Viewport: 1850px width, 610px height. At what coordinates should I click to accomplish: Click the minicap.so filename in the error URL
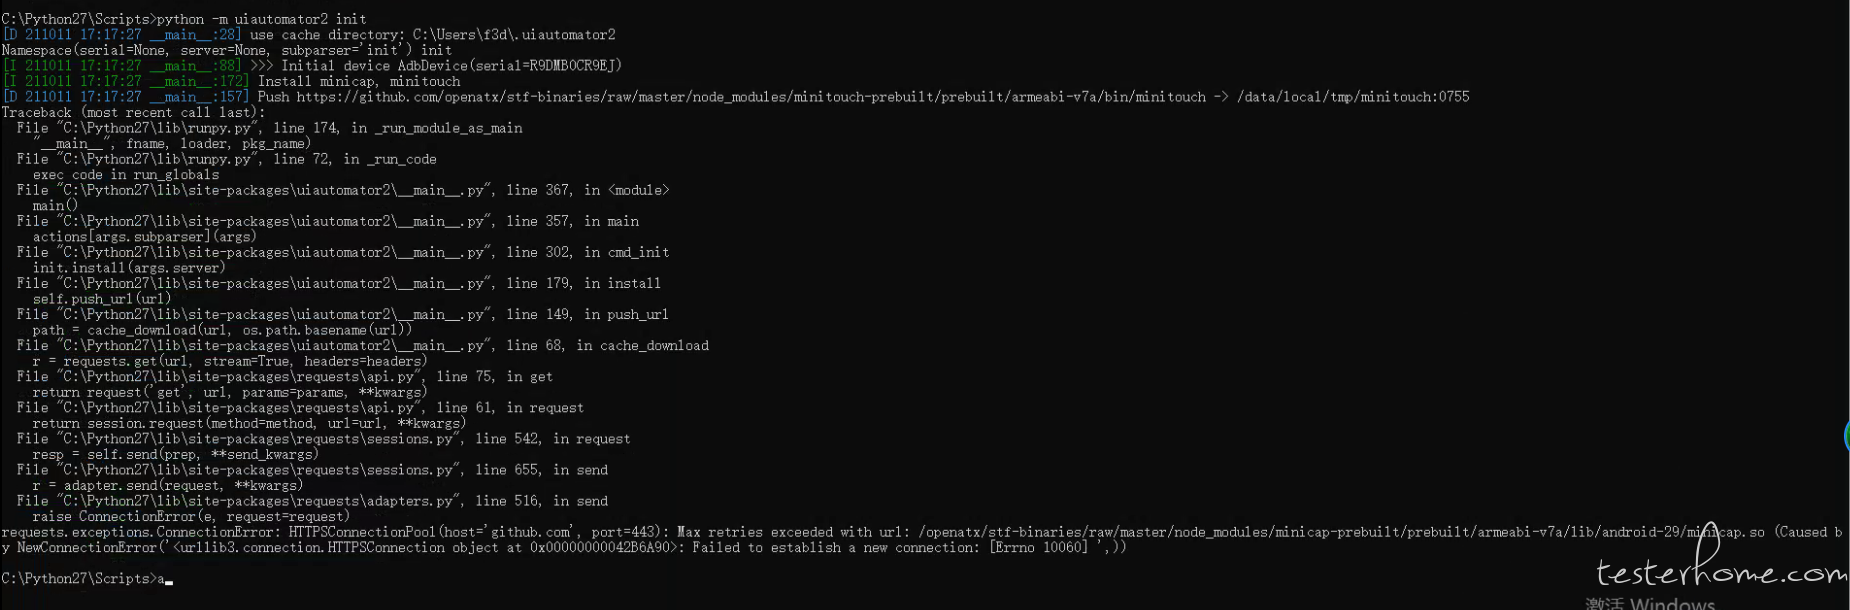(x=1726, y=532)
